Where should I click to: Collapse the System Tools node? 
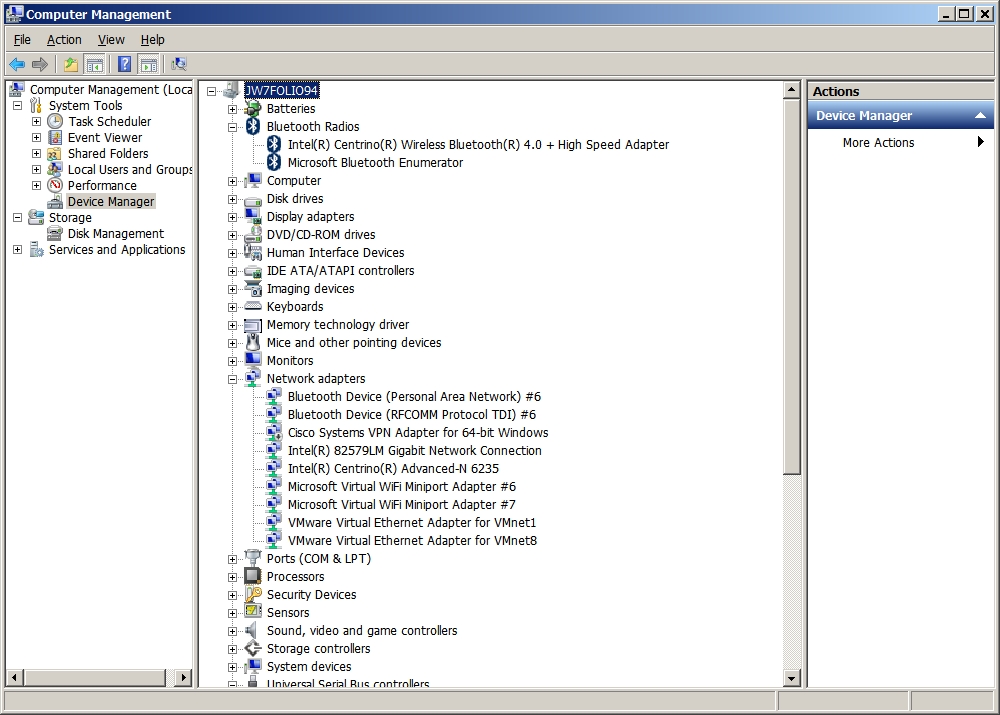(x=17, y=105)
